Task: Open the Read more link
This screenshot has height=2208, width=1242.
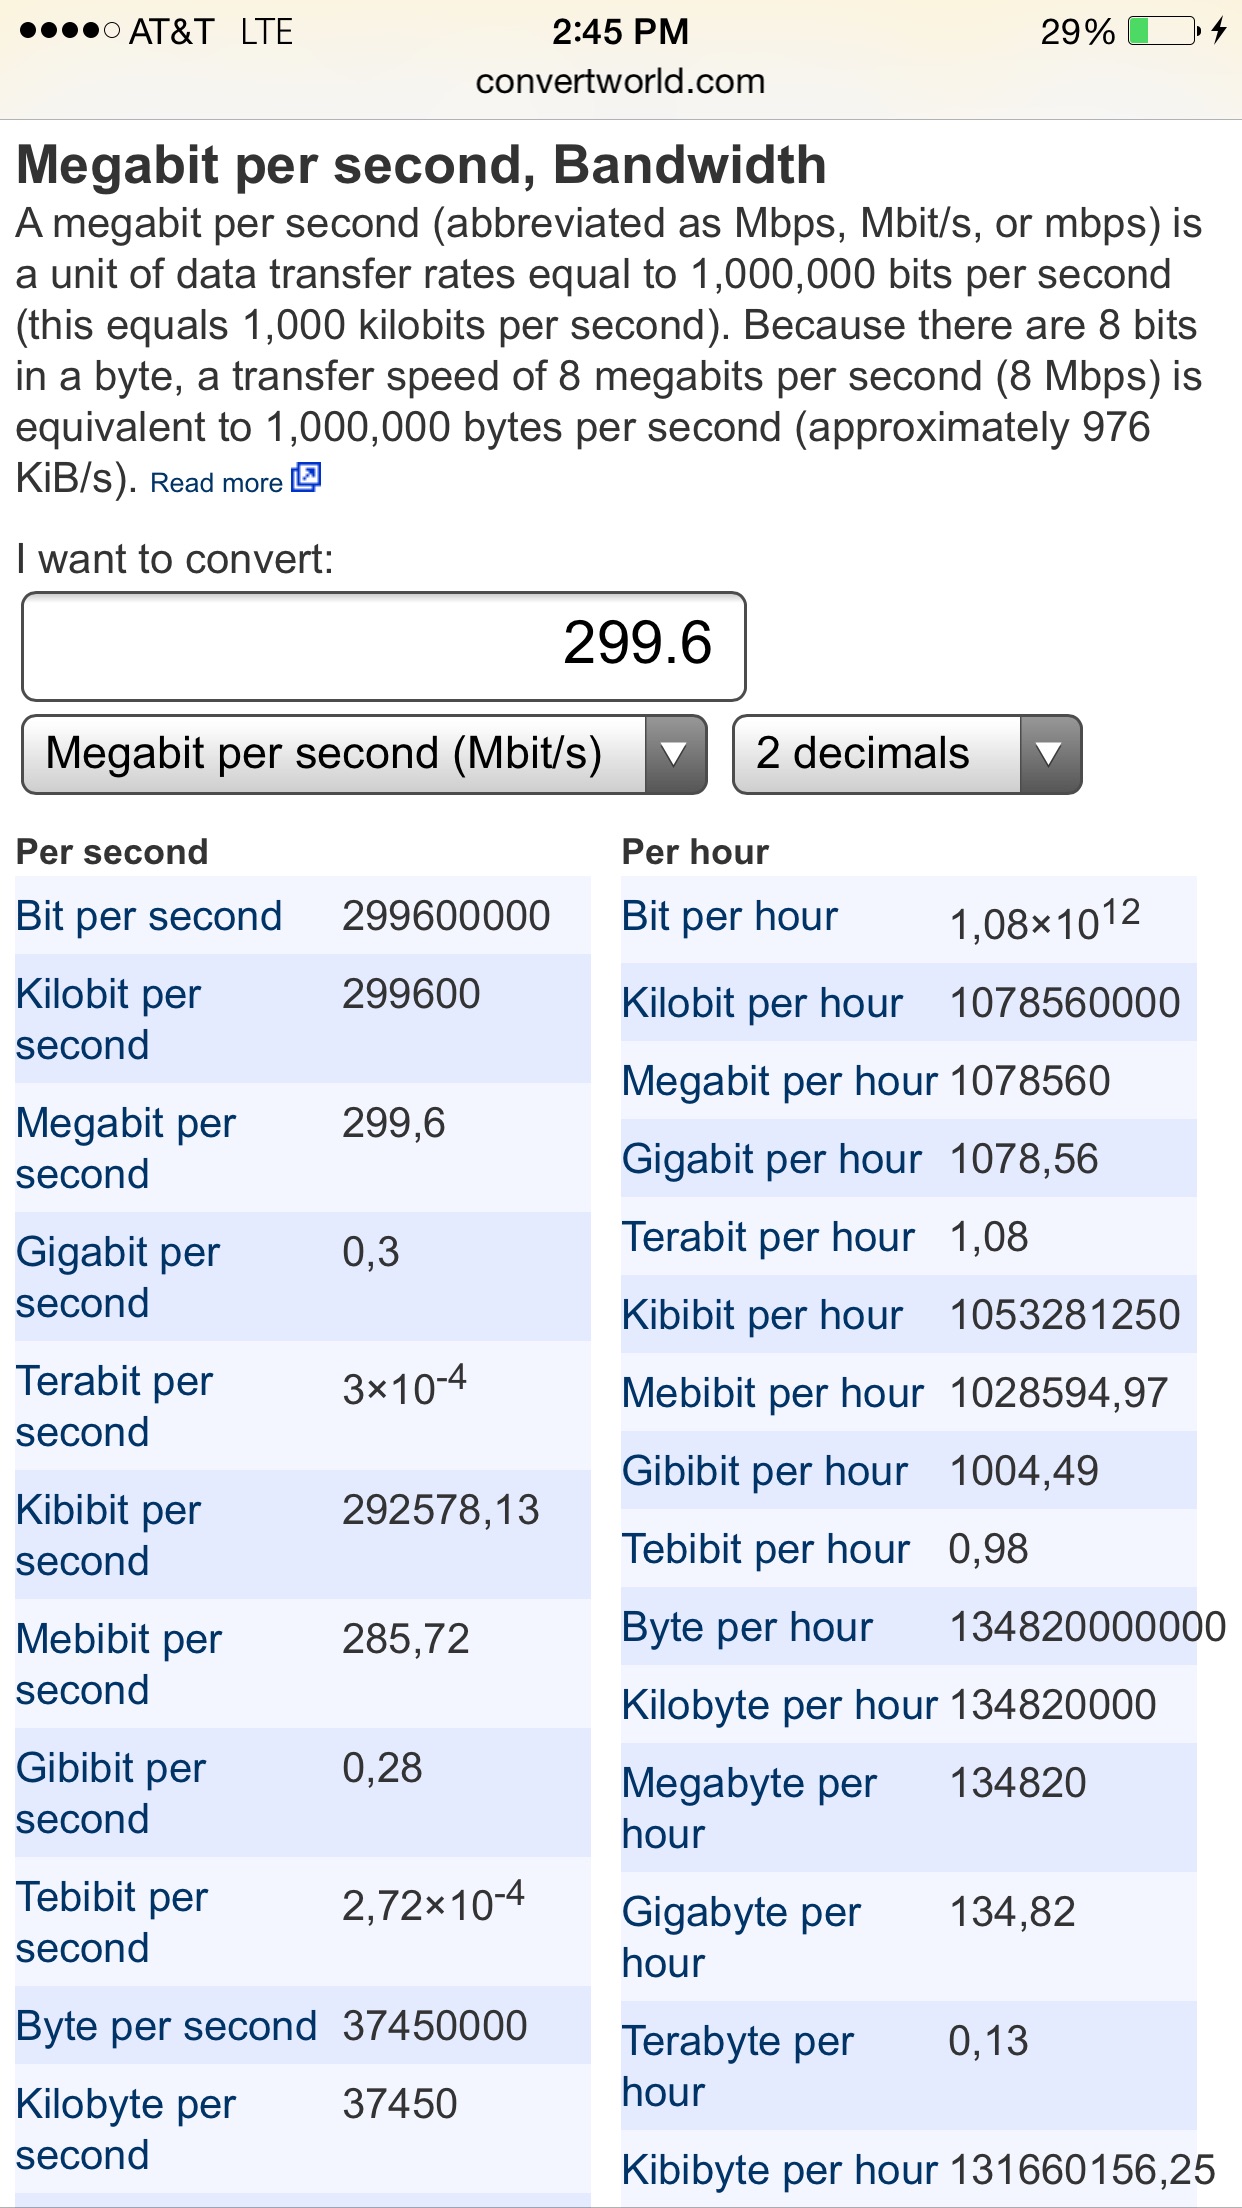Action: [217, 482]
